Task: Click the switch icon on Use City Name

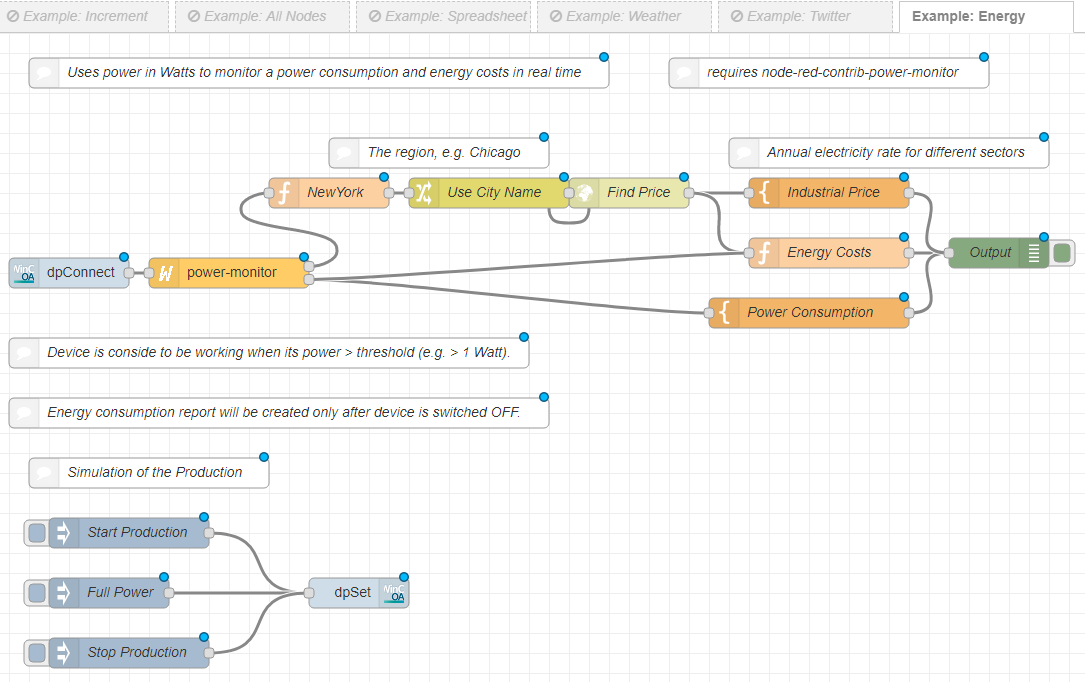Action: pyautogui.click(x=424, y=192)
